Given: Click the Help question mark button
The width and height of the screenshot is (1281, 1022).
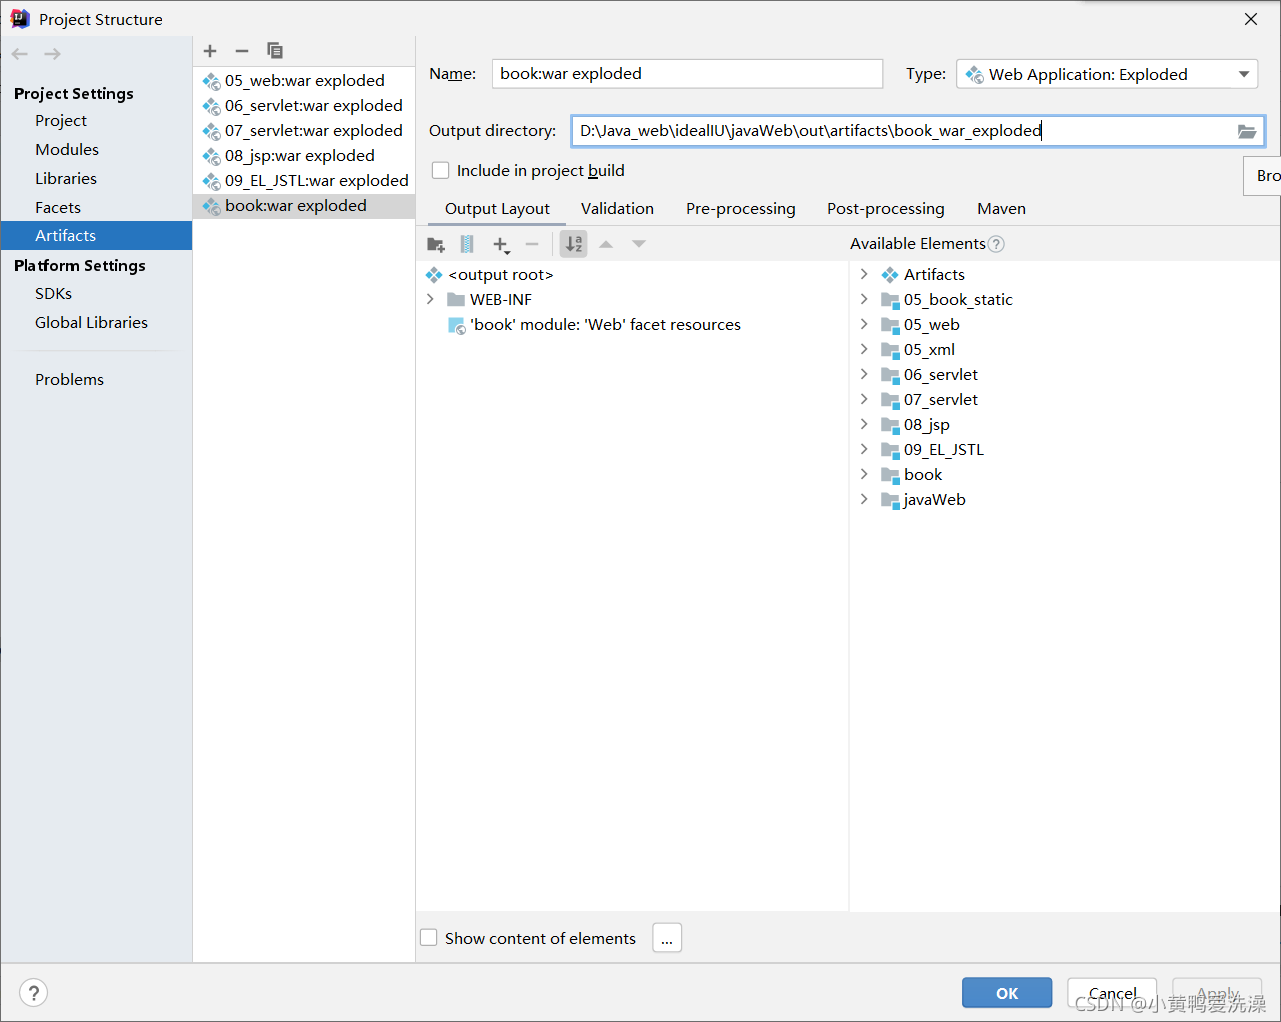Looking at the screenshot, I should click(x=34, y=993).
